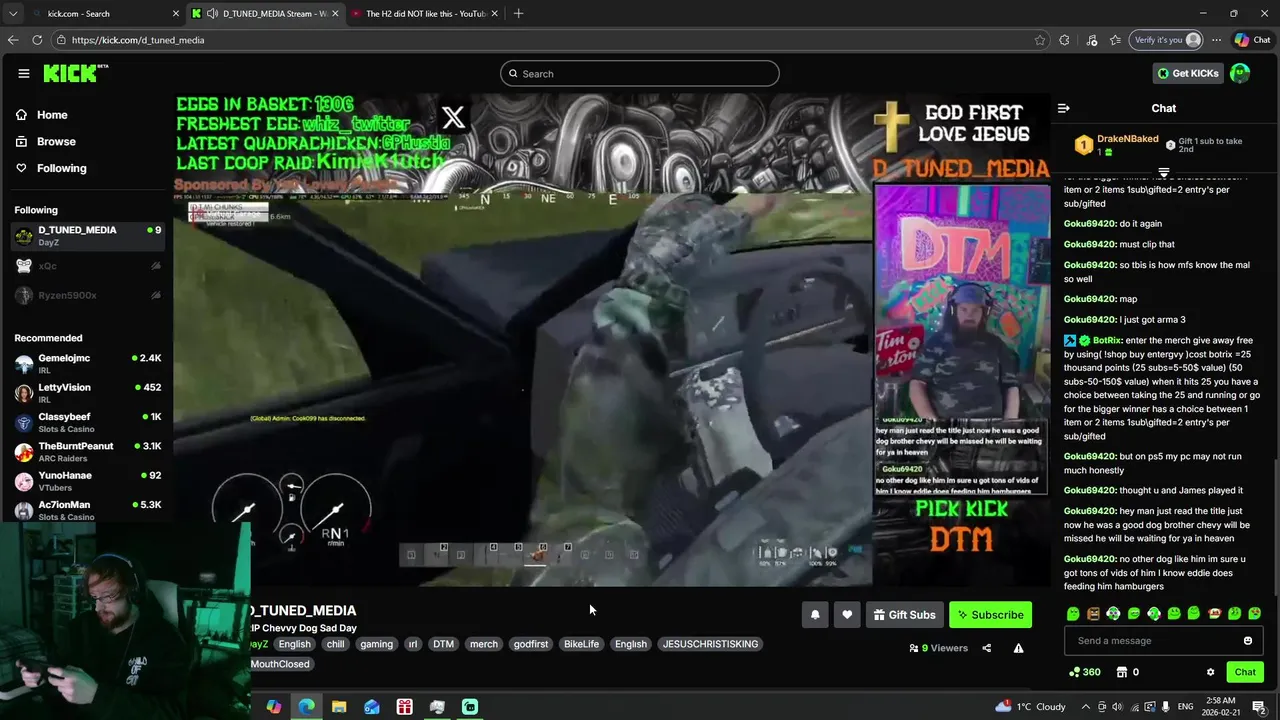
Task: Click the 'DTM' stream tag
Action: [443, 644]
